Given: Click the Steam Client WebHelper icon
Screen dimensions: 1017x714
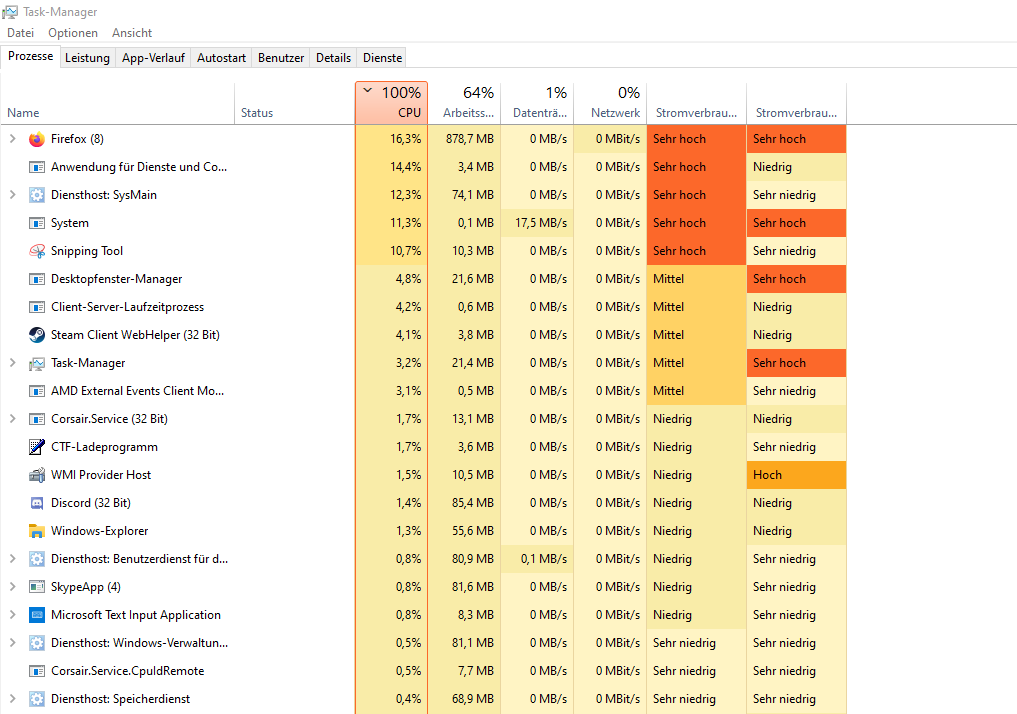Looking at the screenshot, I should click(37, 335).
